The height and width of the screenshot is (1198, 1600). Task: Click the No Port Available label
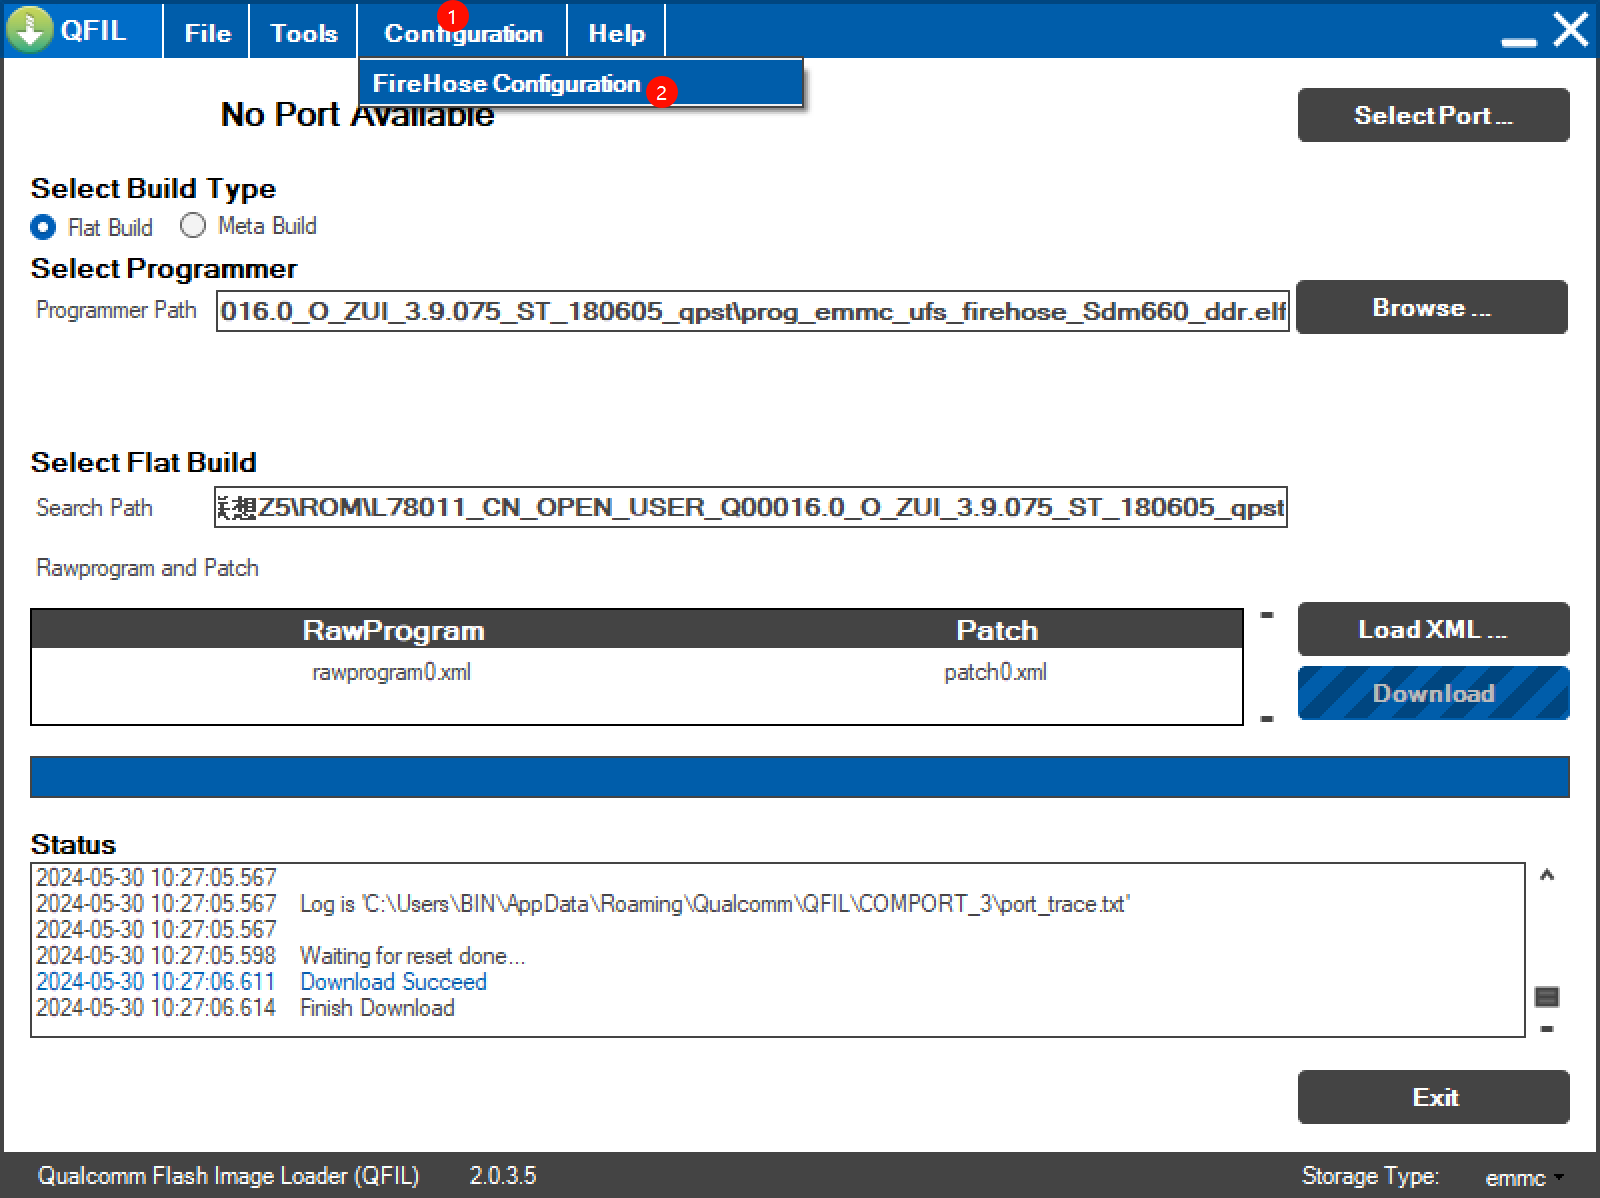tap(357, 115)
